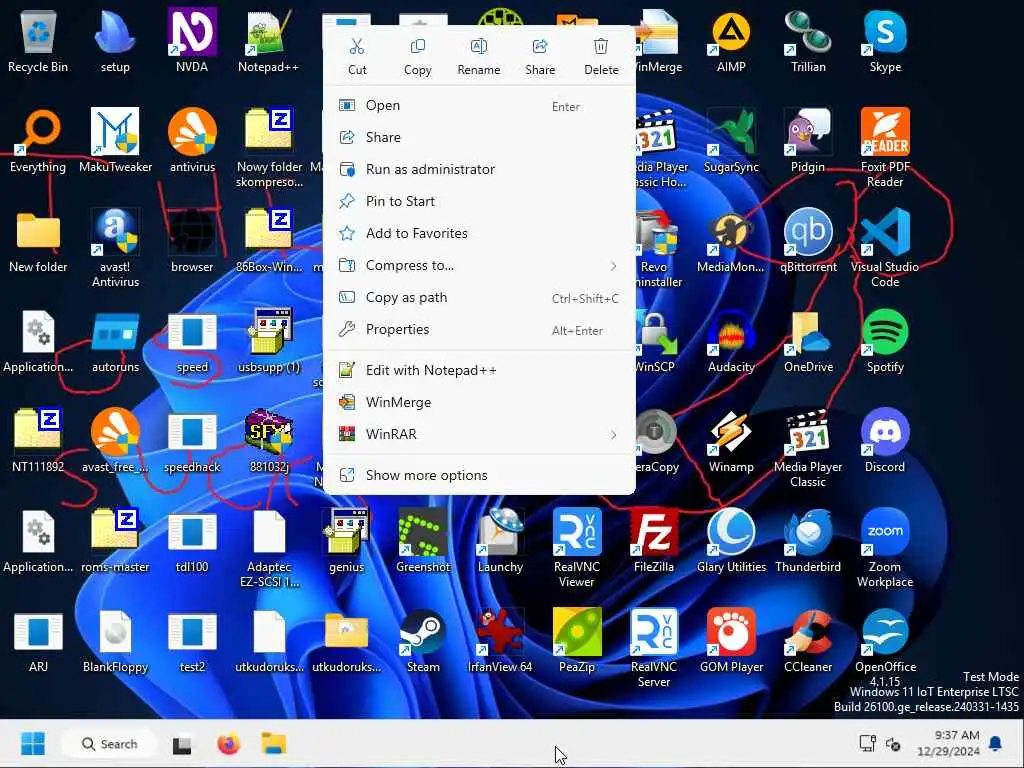
Task: Open Task View from the taskbar
Action: 182,743
